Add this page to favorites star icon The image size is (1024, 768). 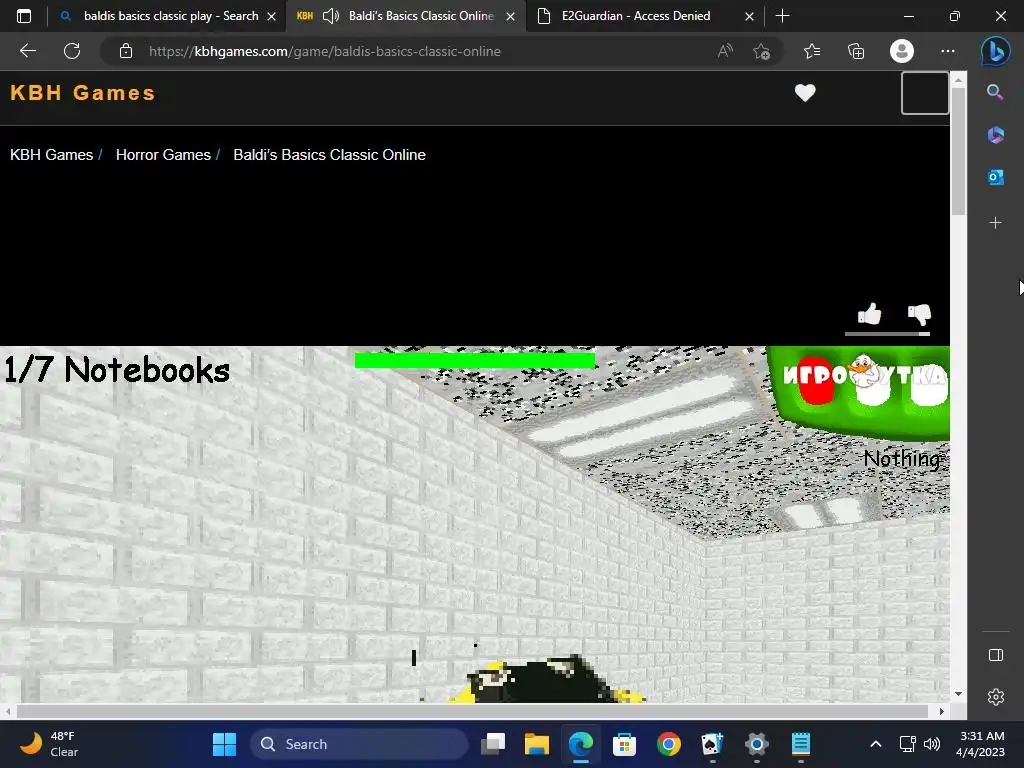click(x=761, y=51)
